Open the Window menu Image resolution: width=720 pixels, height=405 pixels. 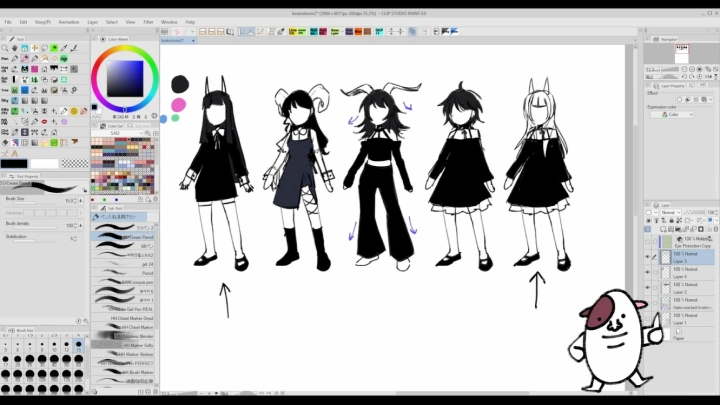pyautogui.click(x=169, y=22)
